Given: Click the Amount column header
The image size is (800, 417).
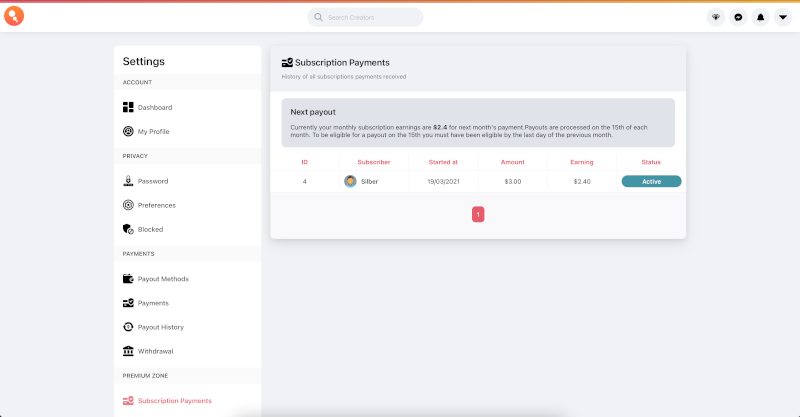Looking at the screenshot, I should (512, 162).
